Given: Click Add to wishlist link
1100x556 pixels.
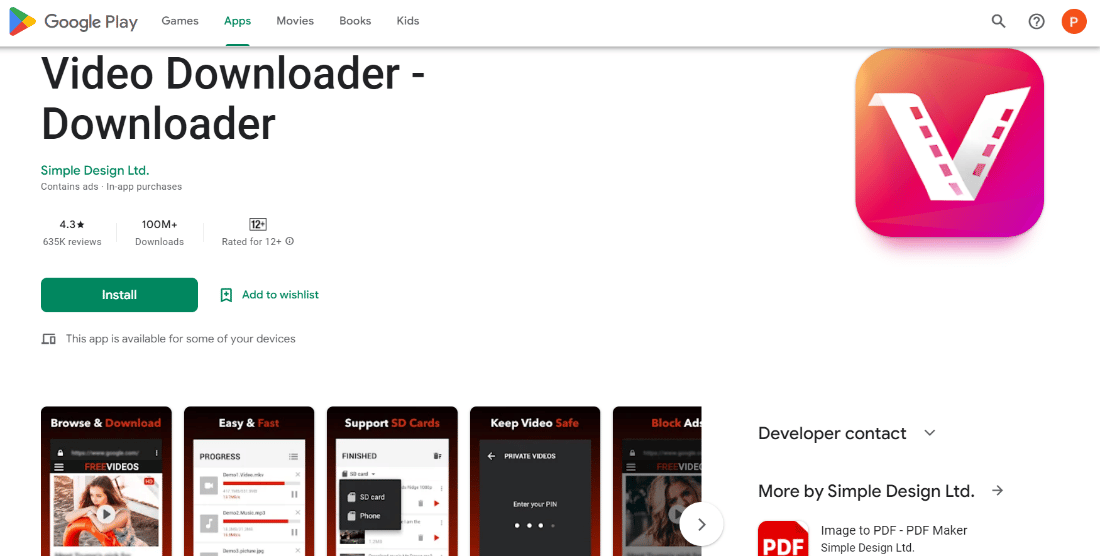Looking at the screenshot, I should point(280,295).
